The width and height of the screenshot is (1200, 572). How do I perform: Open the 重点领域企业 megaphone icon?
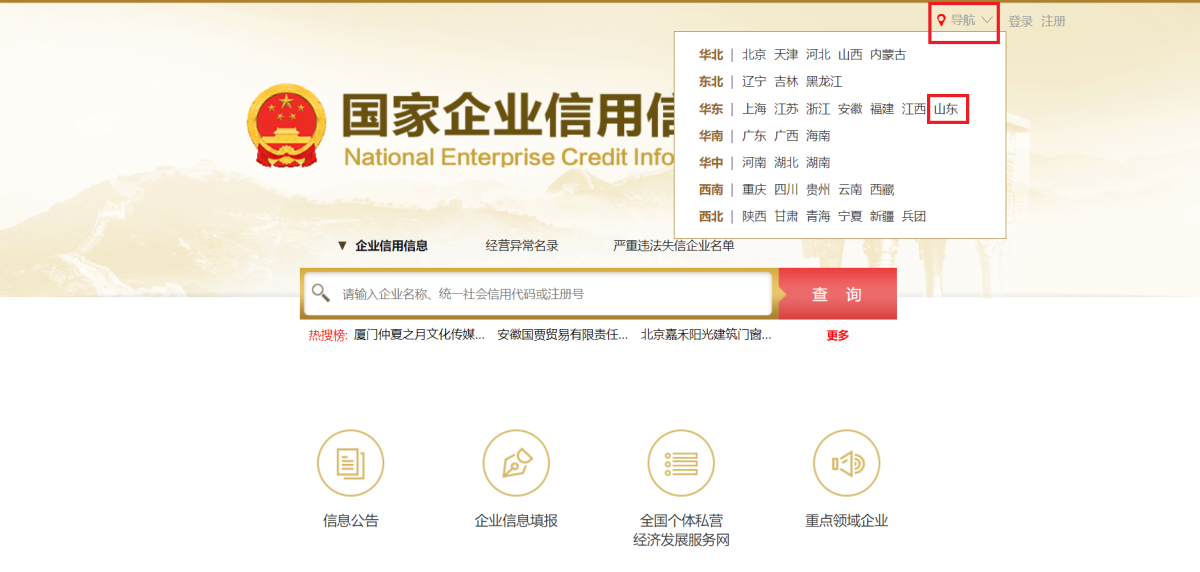(846, 463)
